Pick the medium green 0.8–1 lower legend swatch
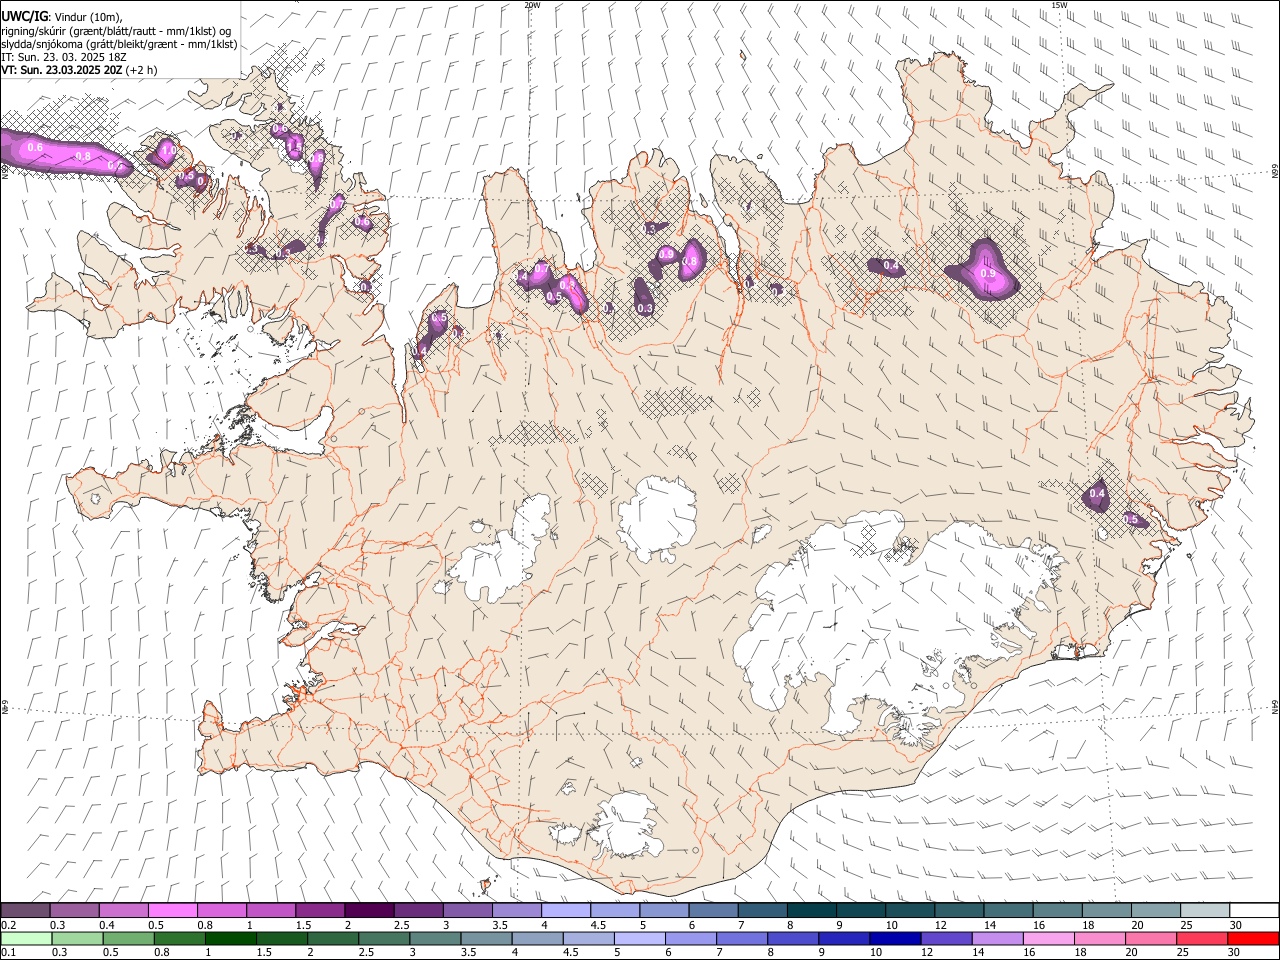 179,938
